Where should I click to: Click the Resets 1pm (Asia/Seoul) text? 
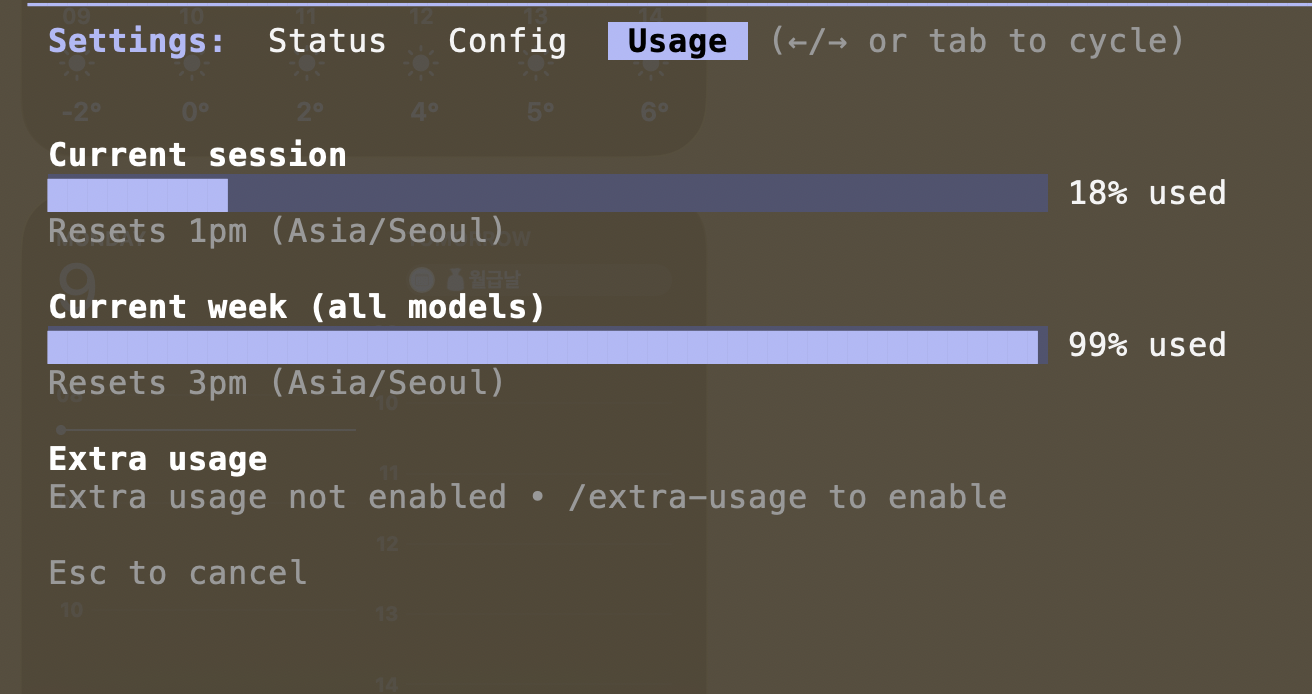click(x=277, y=231)
